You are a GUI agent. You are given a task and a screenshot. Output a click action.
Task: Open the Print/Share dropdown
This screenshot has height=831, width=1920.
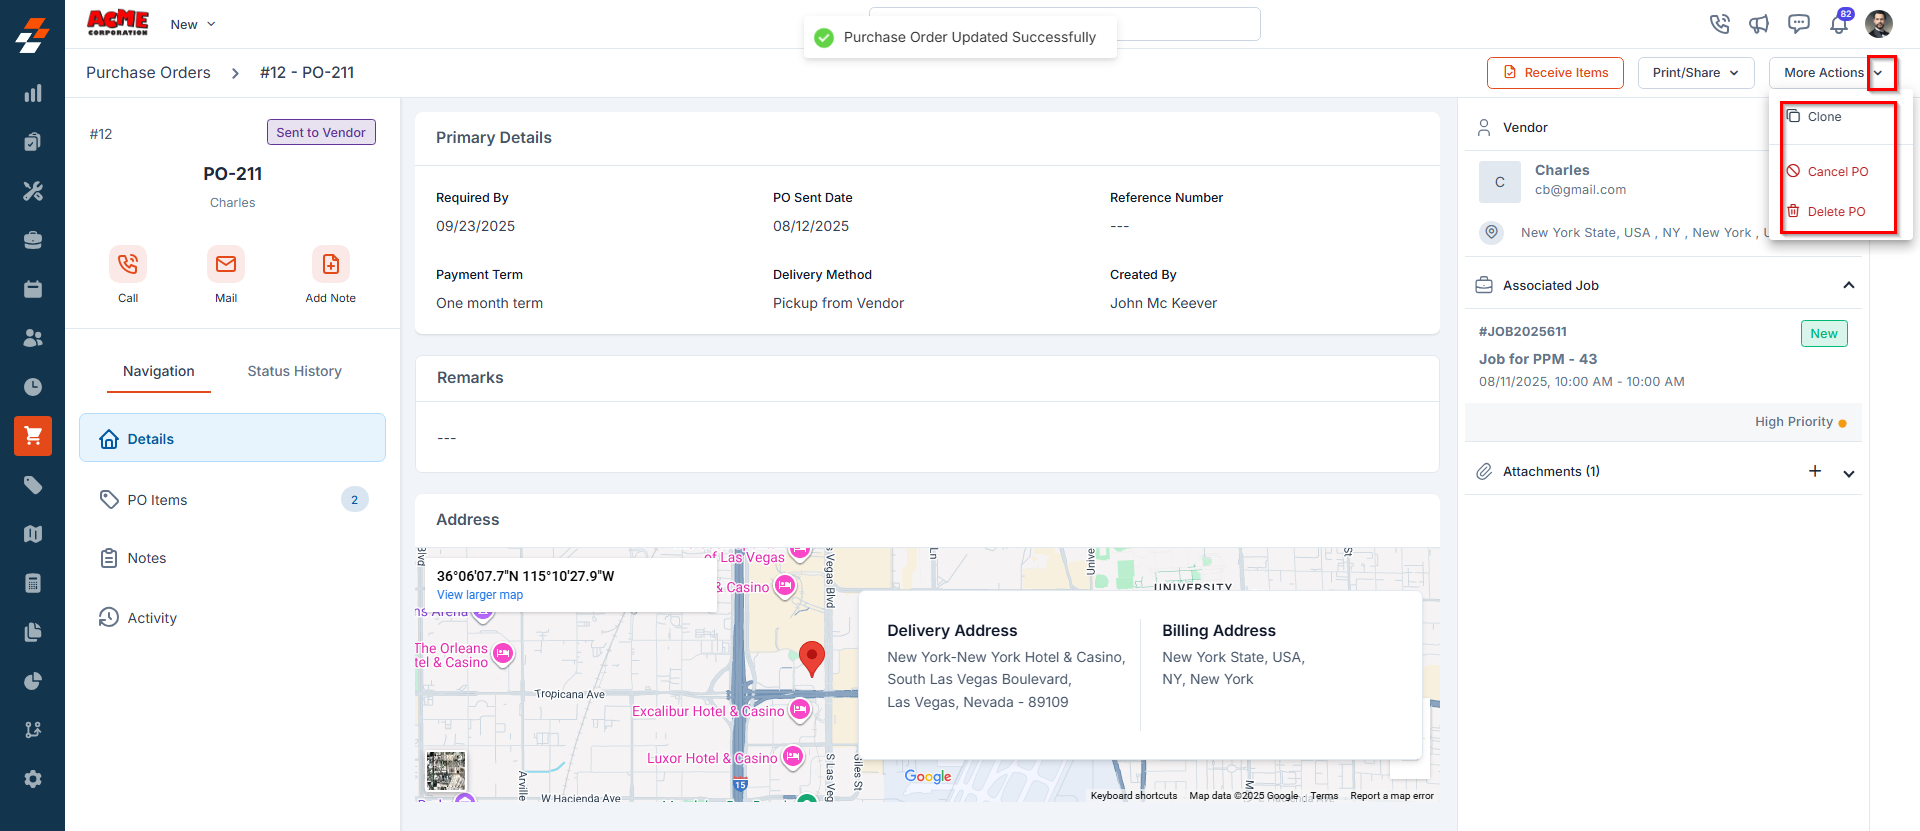click(1696, 73)
